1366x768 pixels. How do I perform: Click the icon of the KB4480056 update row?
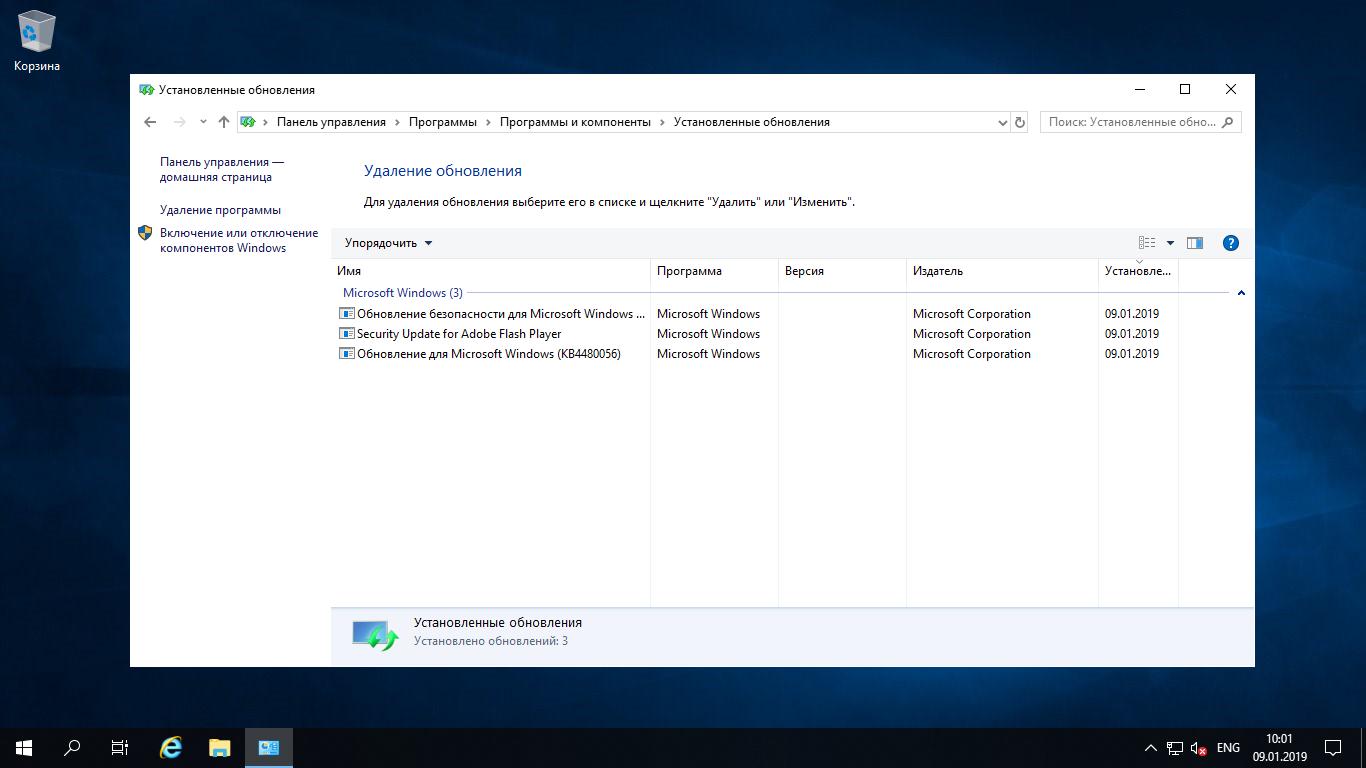pos(347,354)
